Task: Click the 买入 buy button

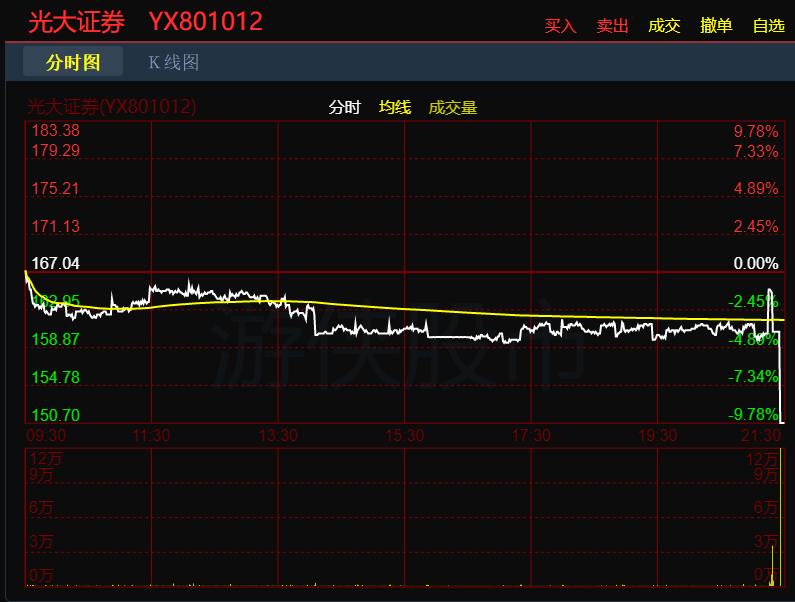Action: click(560, 25)
